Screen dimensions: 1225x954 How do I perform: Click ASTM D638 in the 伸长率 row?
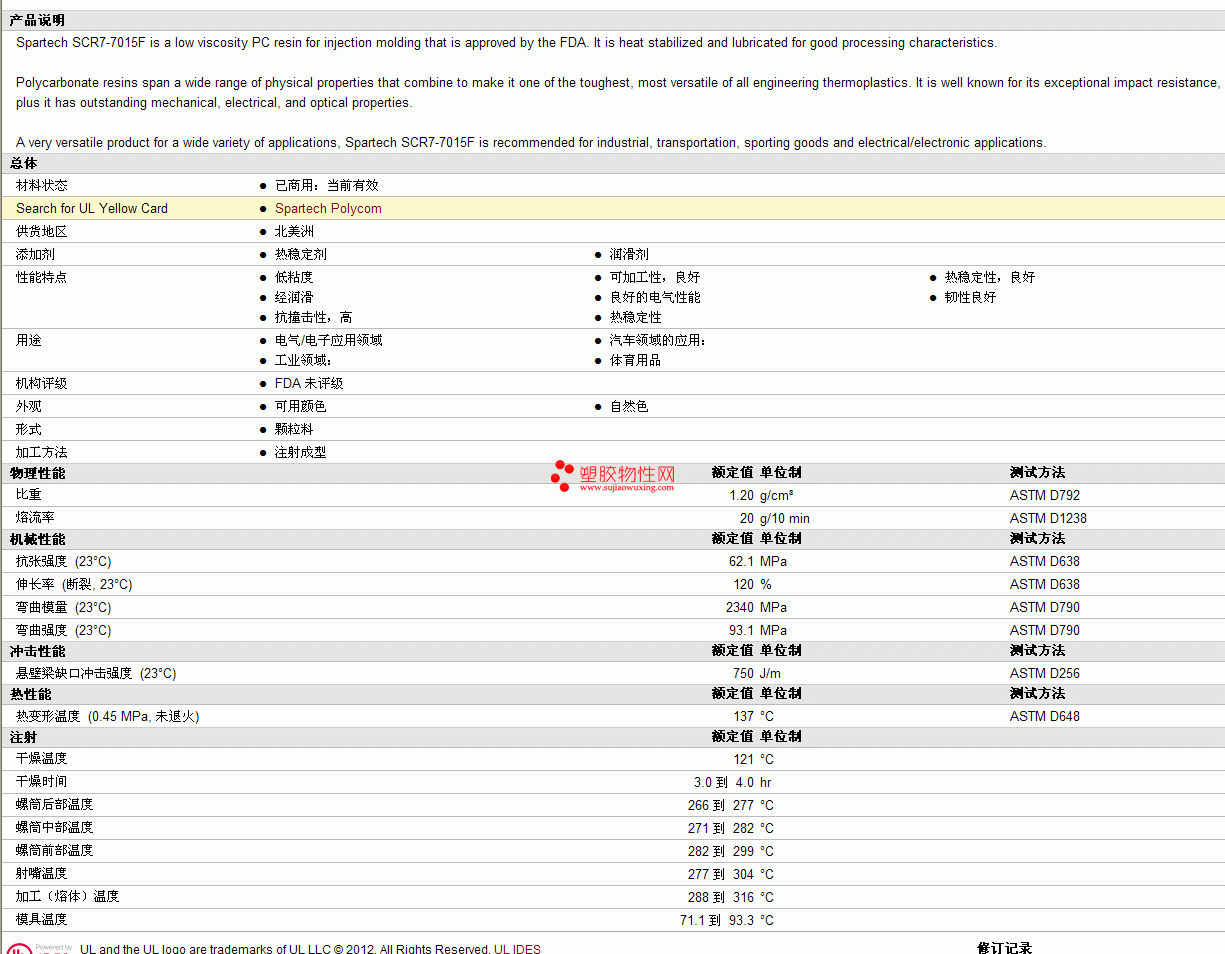1045,584
